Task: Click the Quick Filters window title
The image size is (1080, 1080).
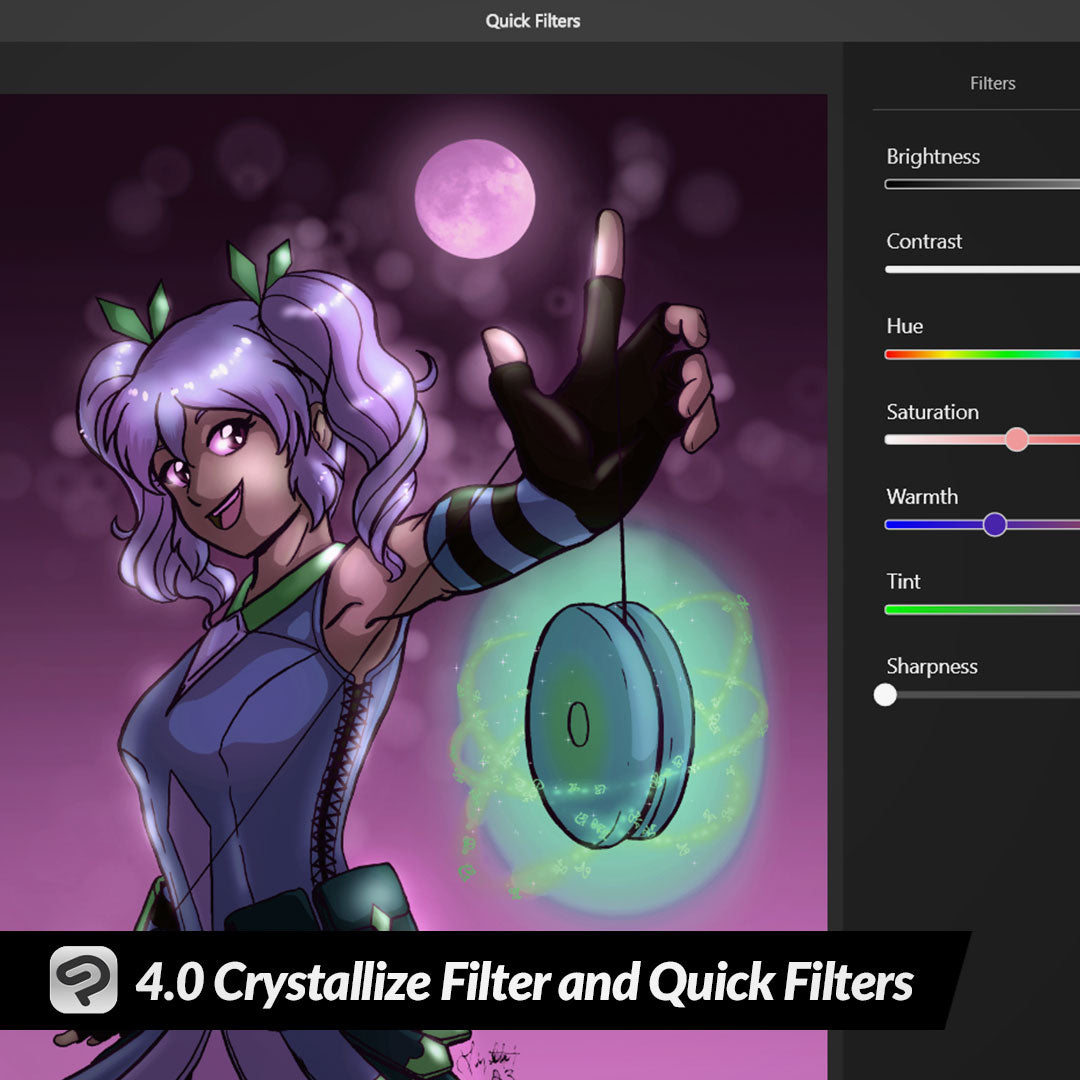Action: pyautogui.click(x=532, y=21)
